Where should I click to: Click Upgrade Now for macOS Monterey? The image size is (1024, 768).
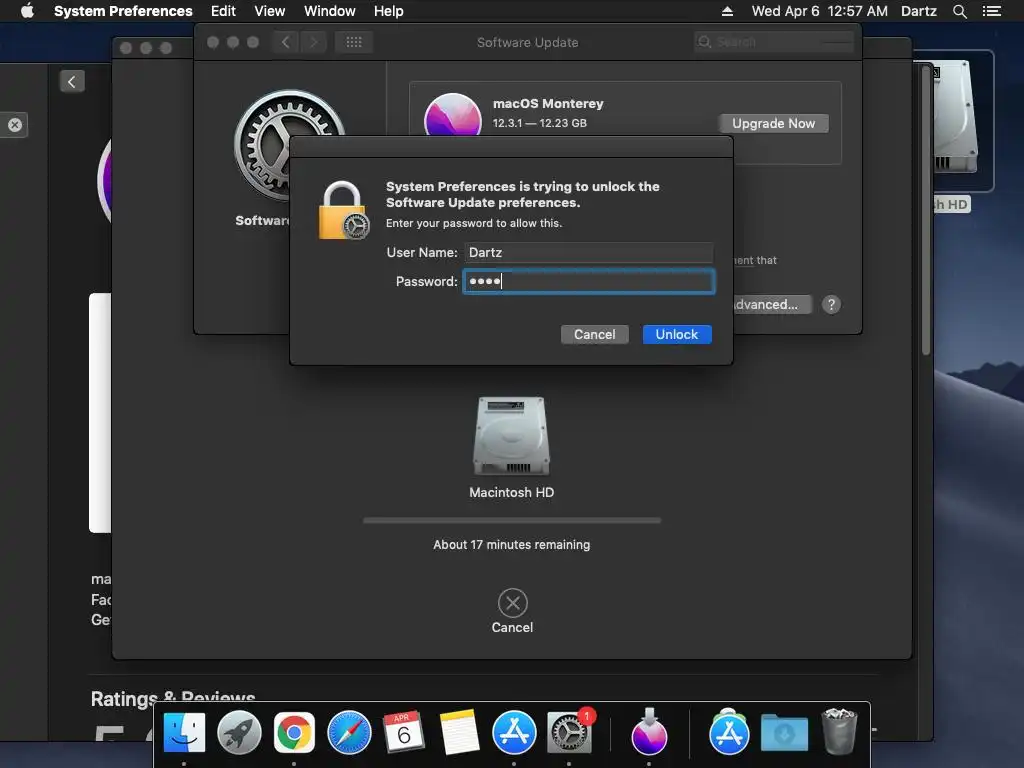(x=773, y=123)
